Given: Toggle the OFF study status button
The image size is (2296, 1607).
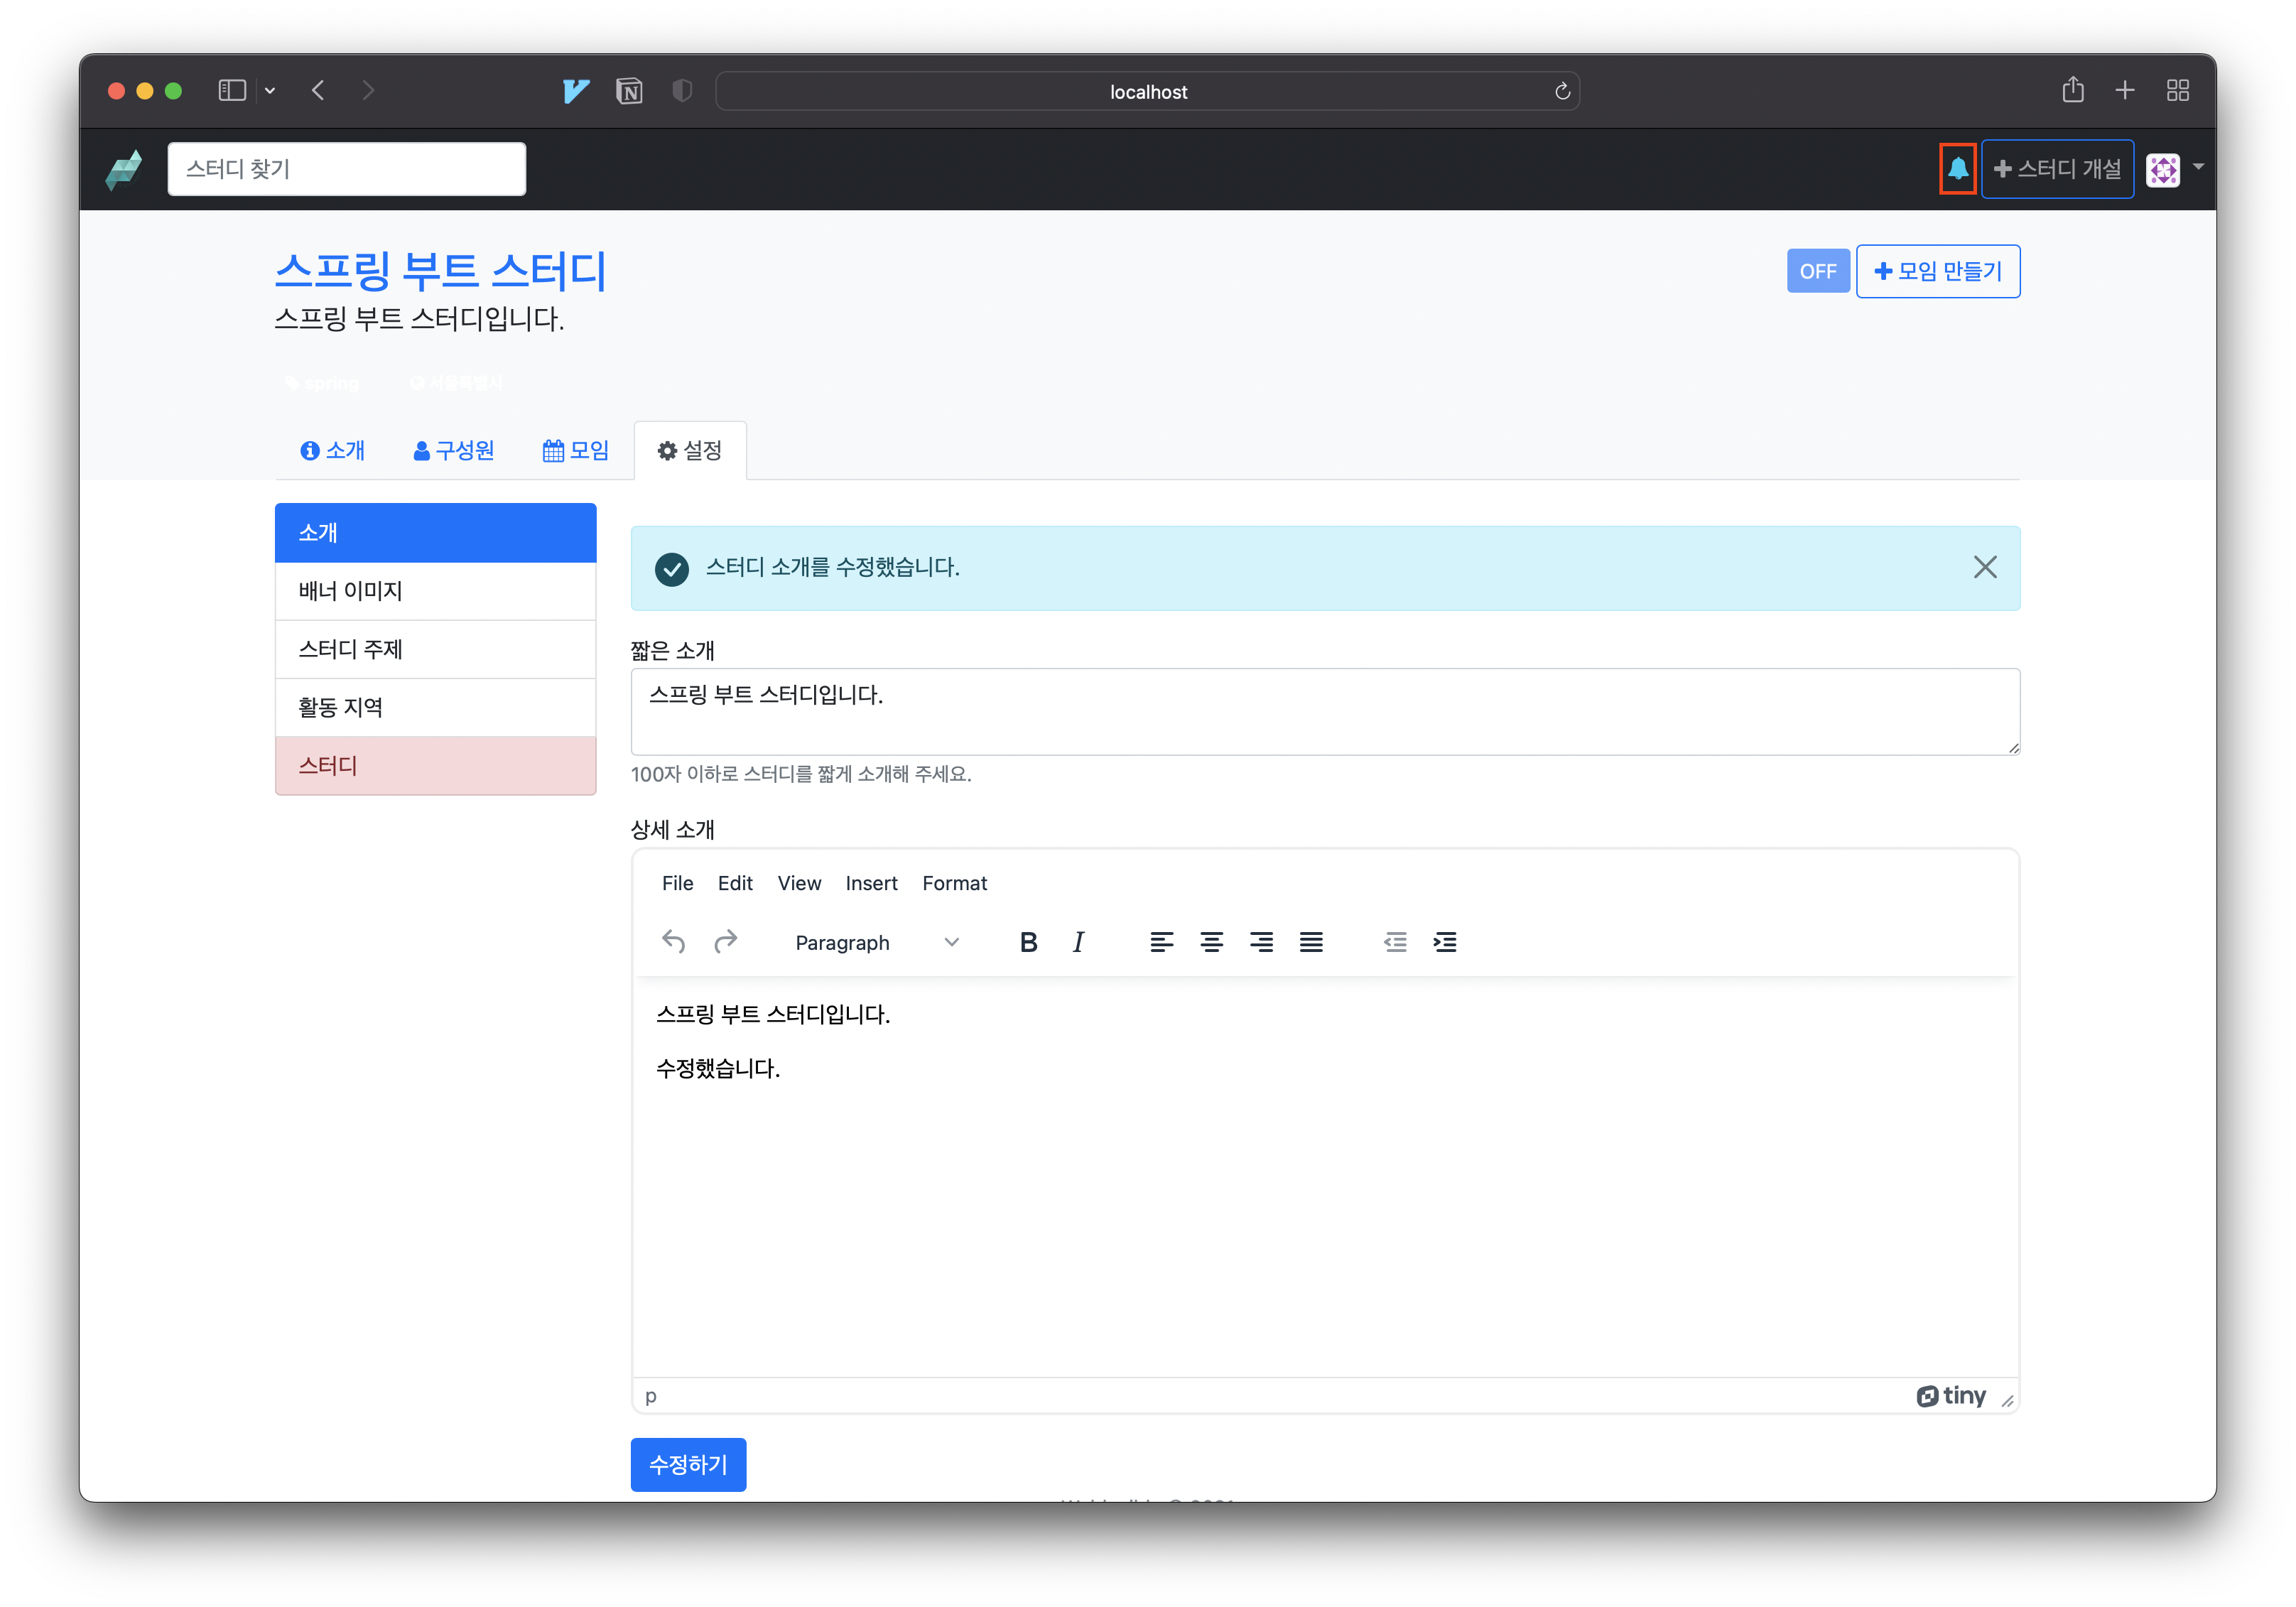Looking at the screenshot, I should coord(1817,271).
